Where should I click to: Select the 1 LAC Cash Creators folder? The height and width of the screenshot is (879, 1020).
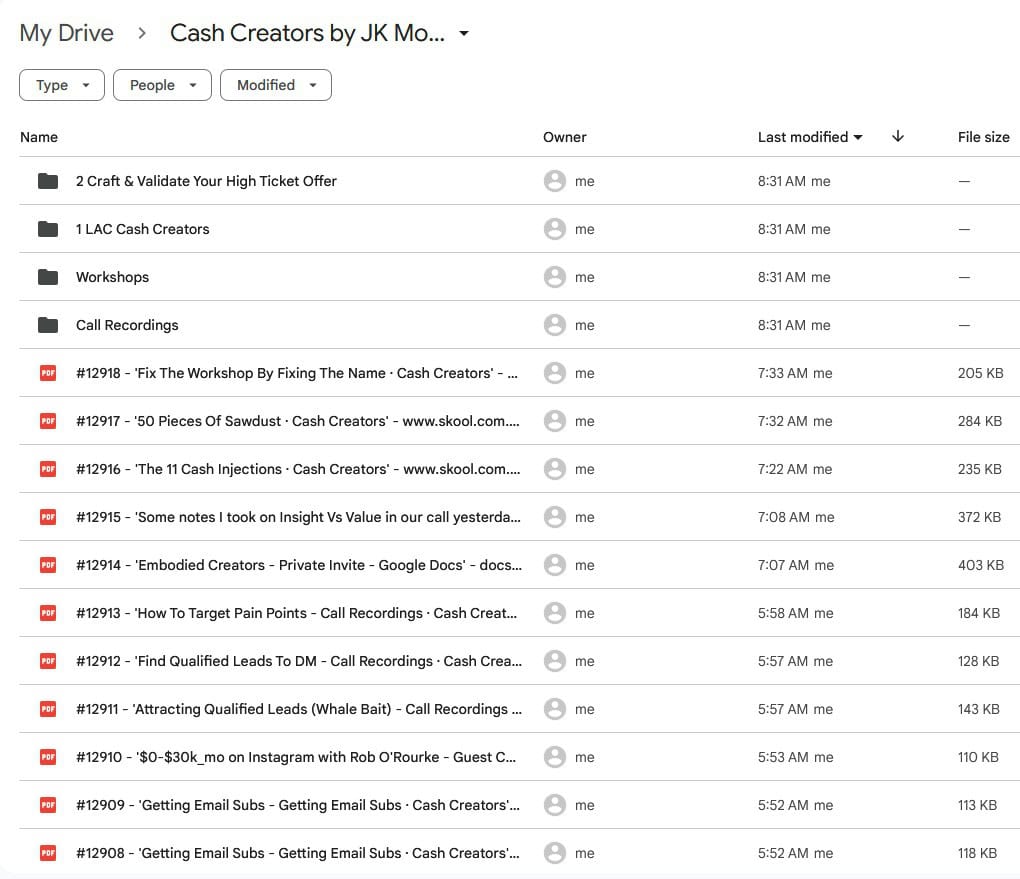(143, 229)
